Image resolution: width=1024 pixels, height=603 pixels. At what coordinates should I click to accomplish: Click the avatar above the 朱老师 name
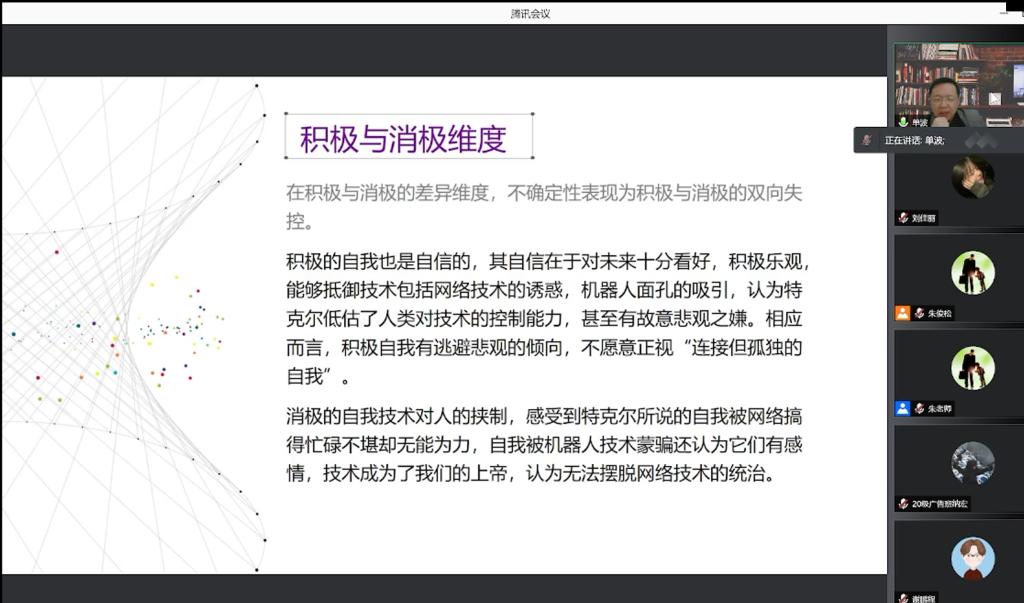[x=973, y=368]
